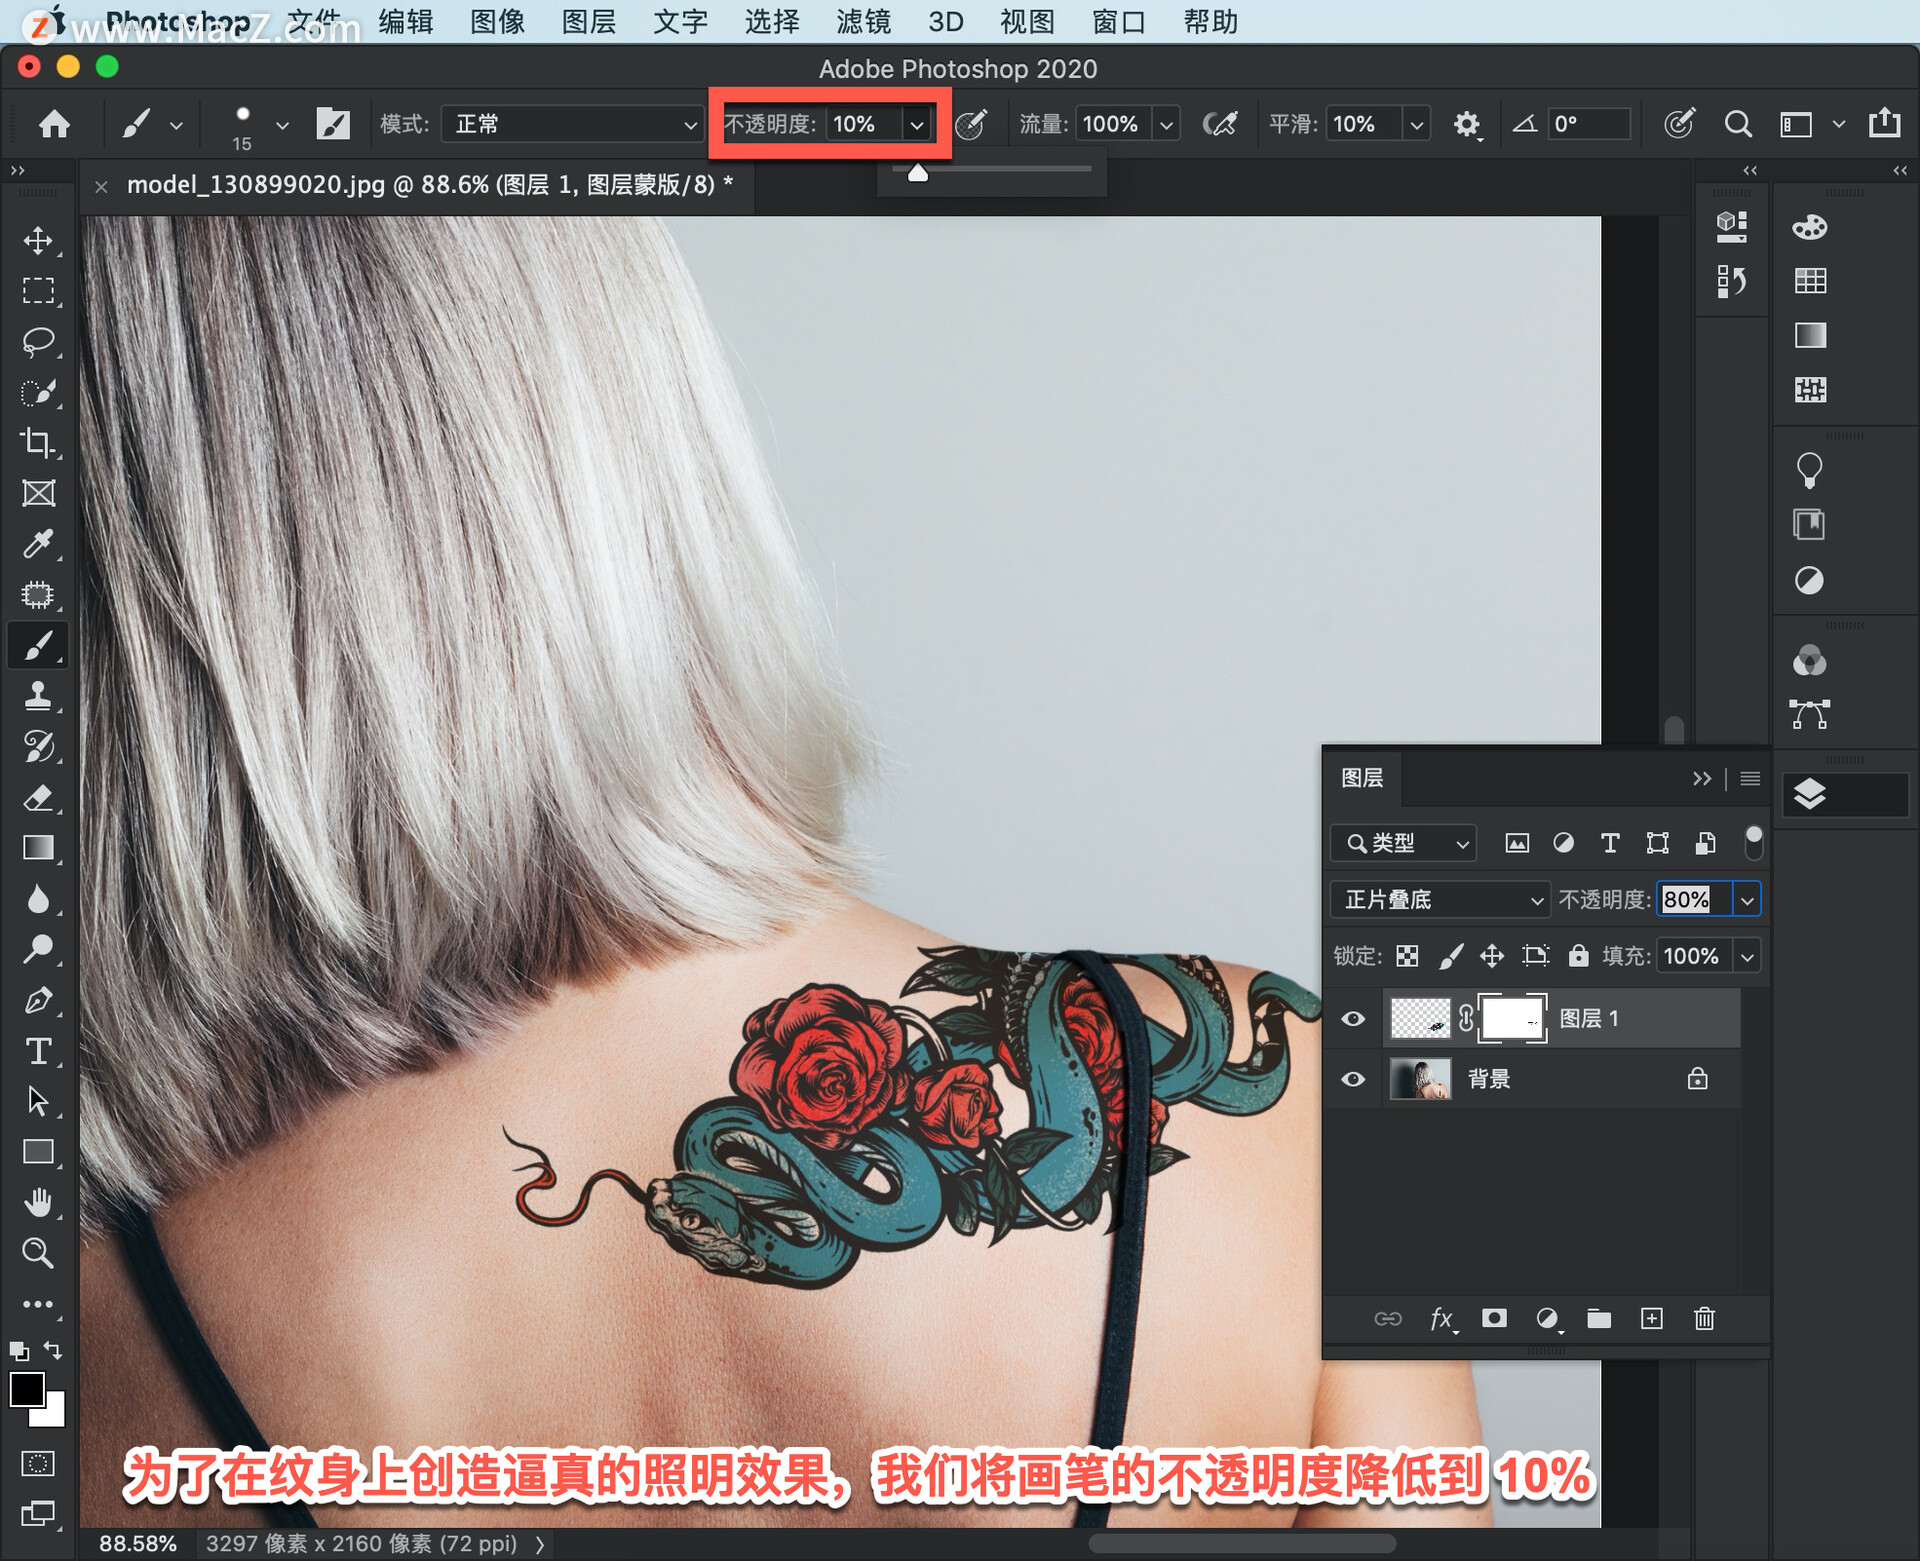Viewport: 1920px width, 1561px height.
Task: Create a new layer with plus icon
Action: (x=1652, y=1318)
